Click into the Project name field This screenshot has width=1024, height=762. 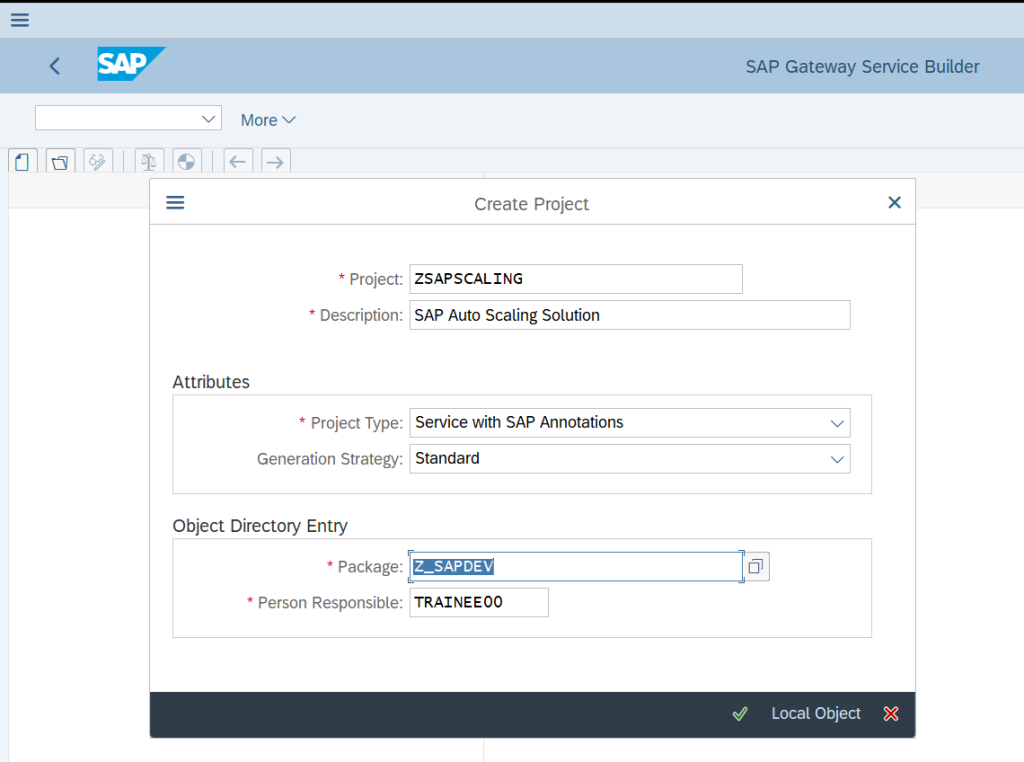(576, 279)
